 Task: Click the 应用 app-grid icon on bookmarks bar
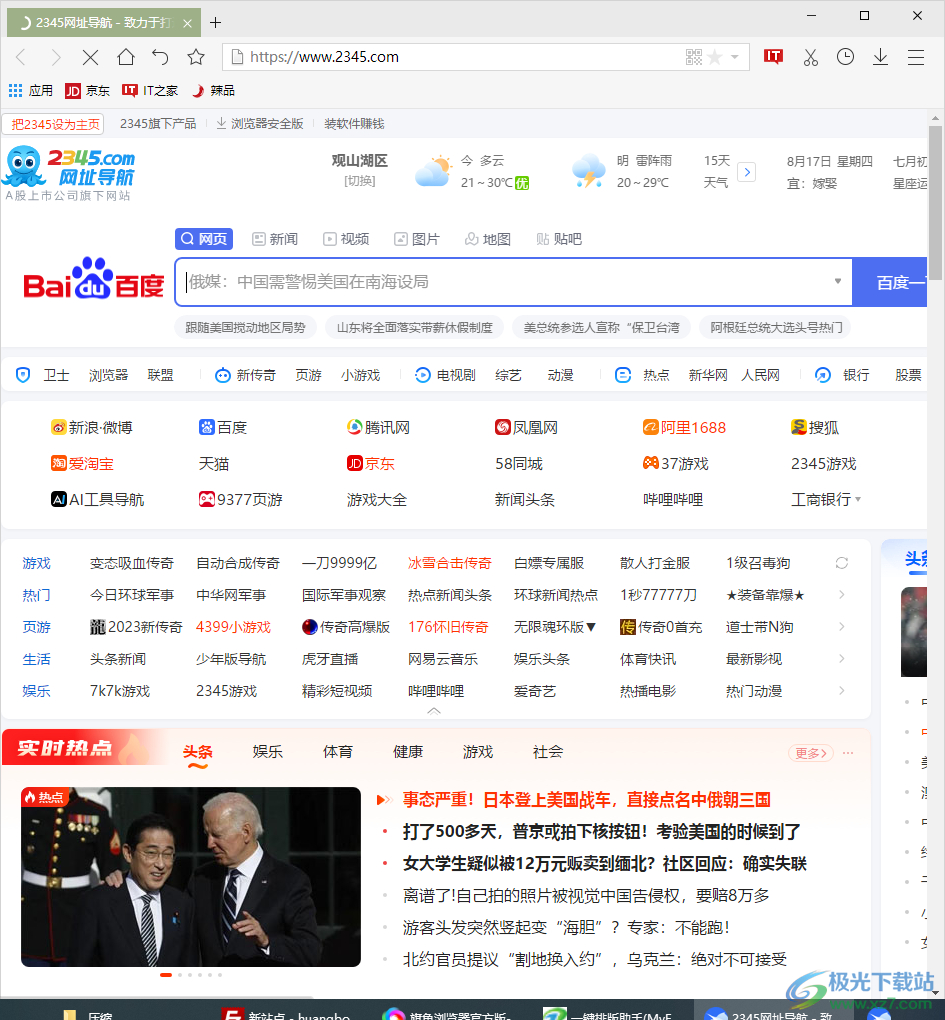tap(16, 90)
